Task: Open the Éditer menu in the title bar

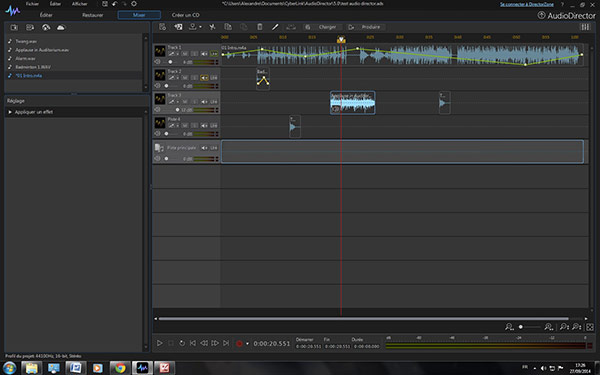Action: [x=55, y=4]
